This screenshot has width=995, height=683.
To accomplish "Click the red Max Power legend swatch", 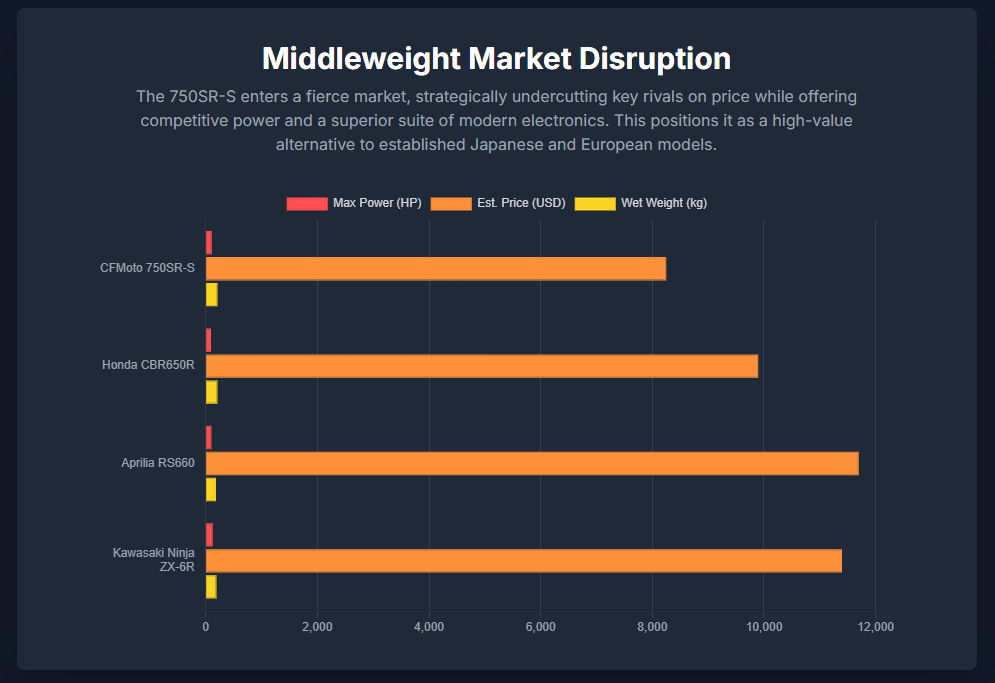I will (x=307, y=203).
